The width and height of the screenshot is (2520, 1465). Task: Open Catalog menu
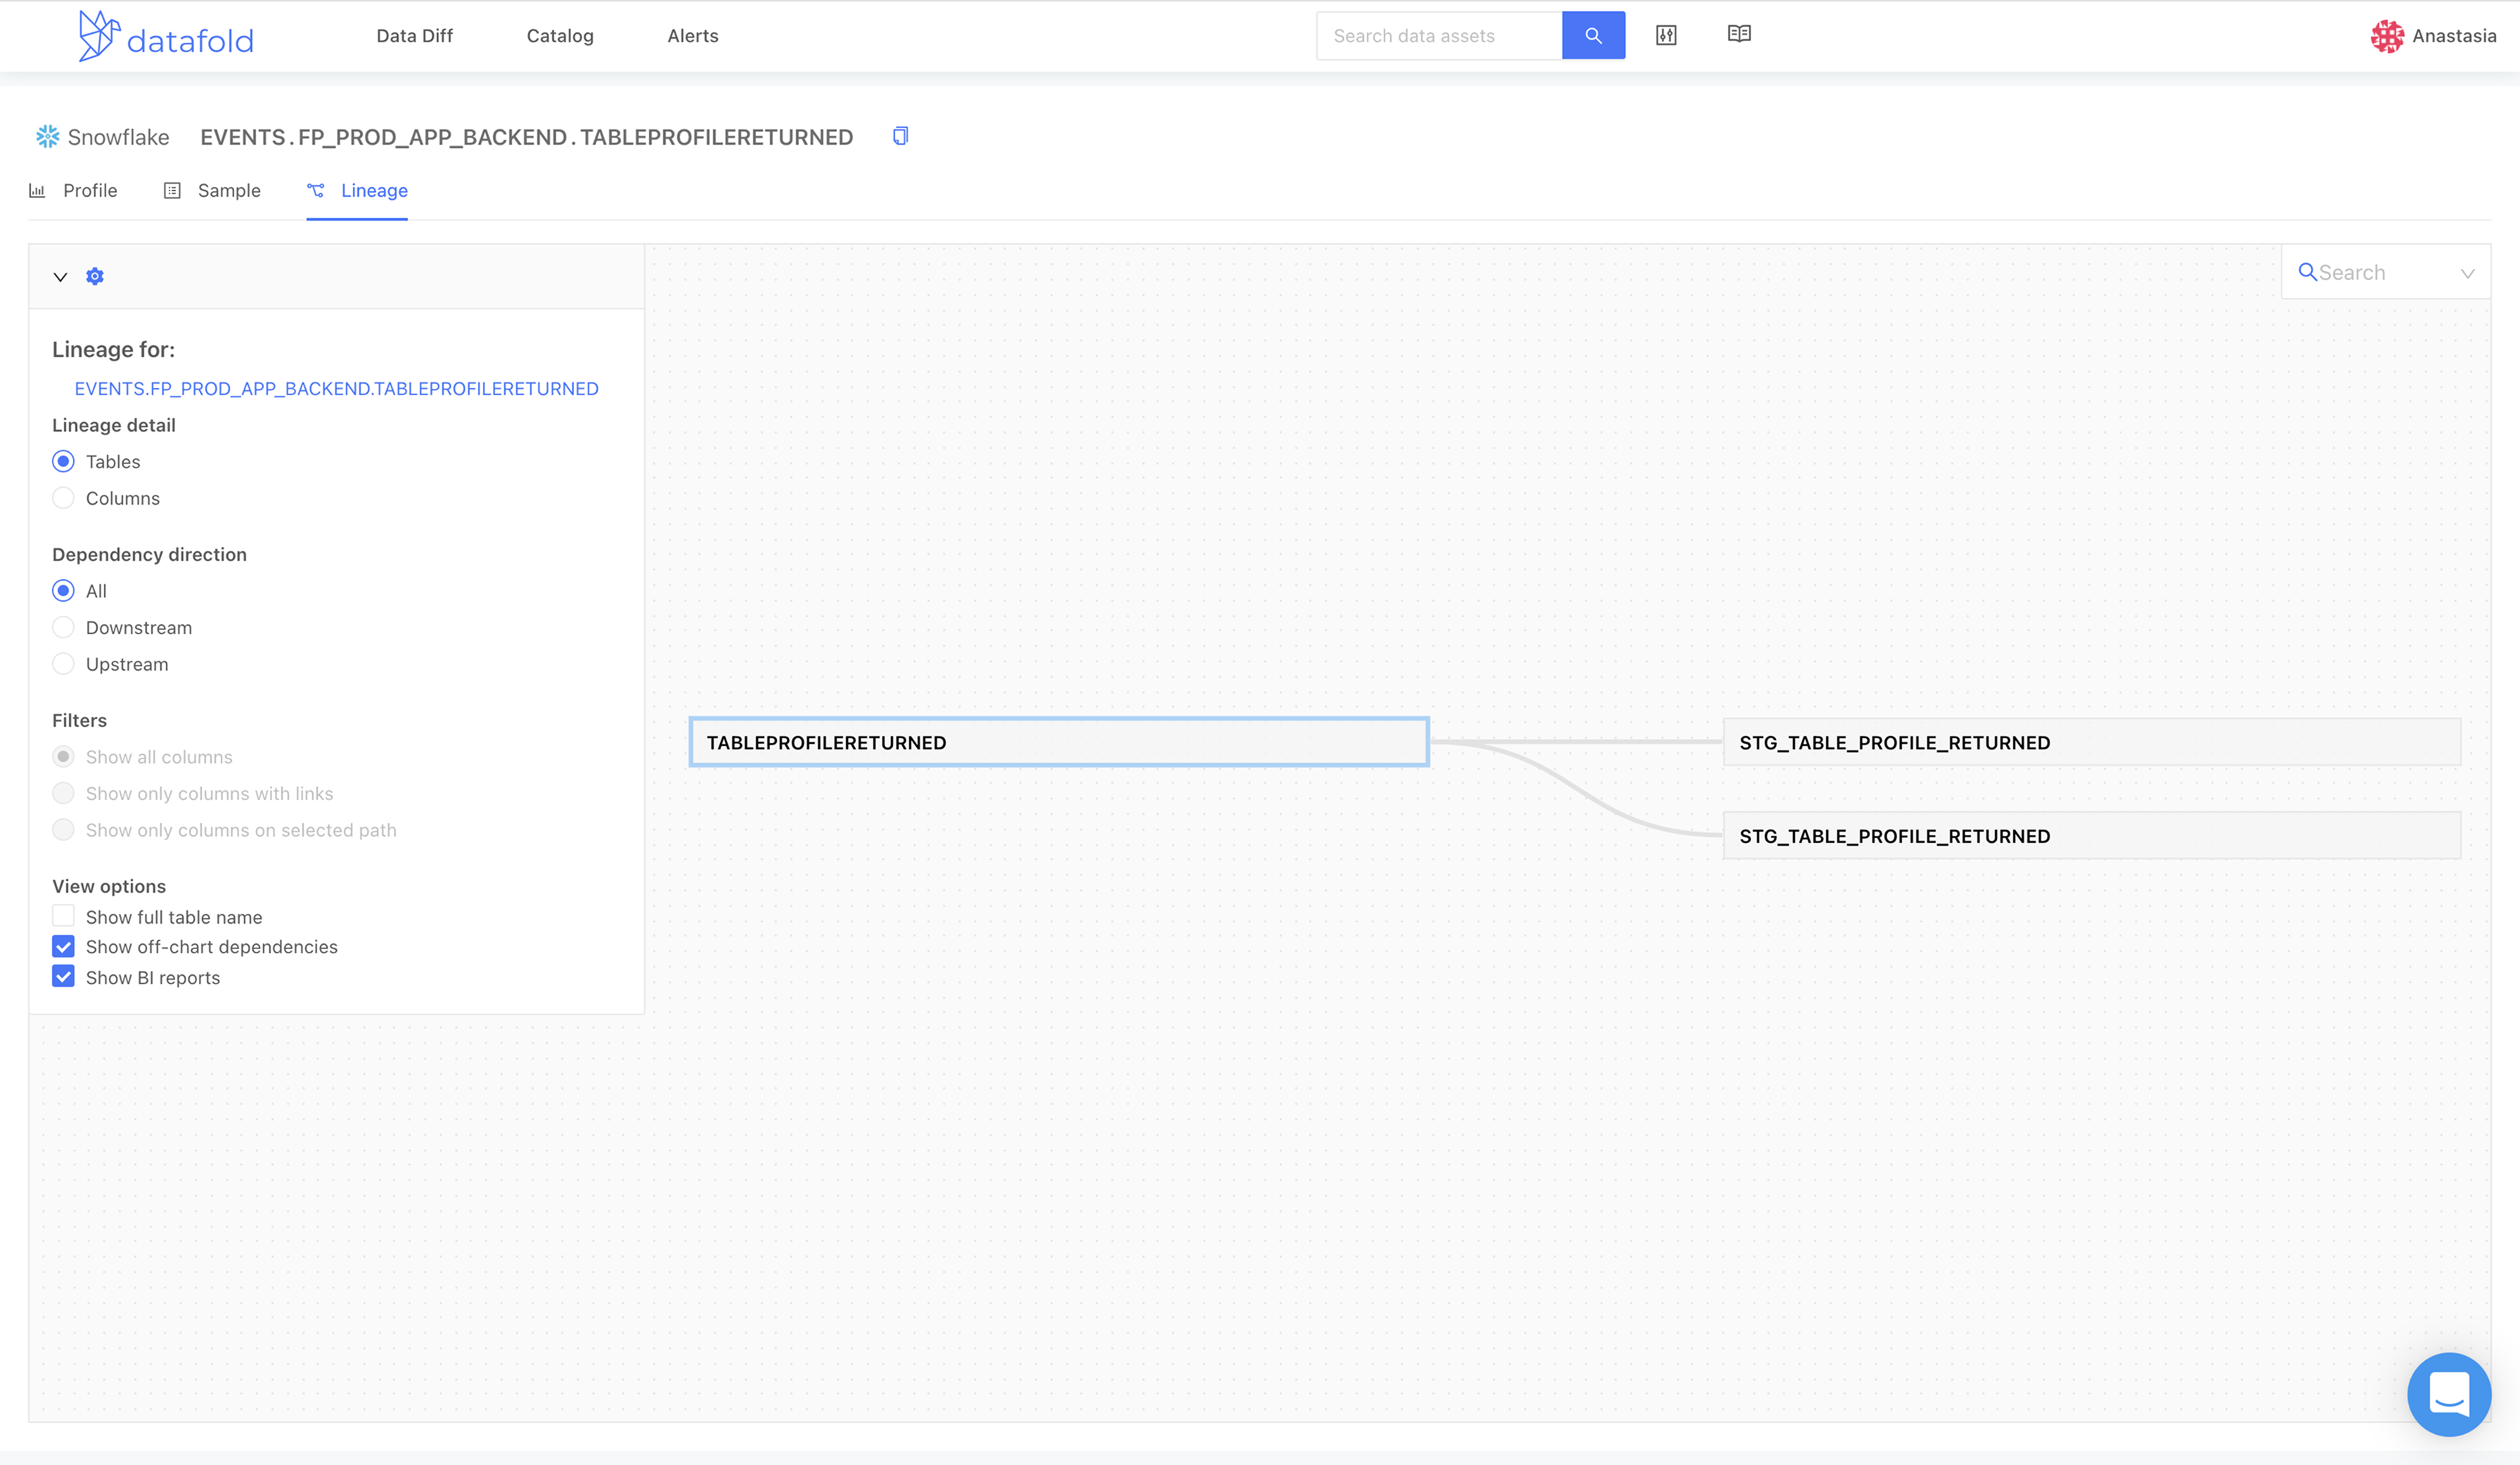[560, 36]
